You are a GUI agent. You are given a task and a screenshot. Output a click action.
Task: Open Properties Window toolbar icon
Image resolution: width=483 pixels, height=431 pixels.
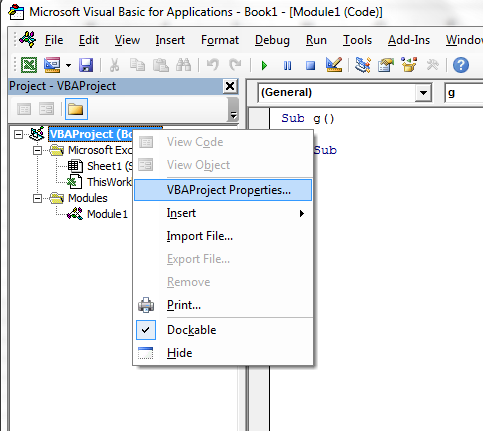tap(386, 65)
